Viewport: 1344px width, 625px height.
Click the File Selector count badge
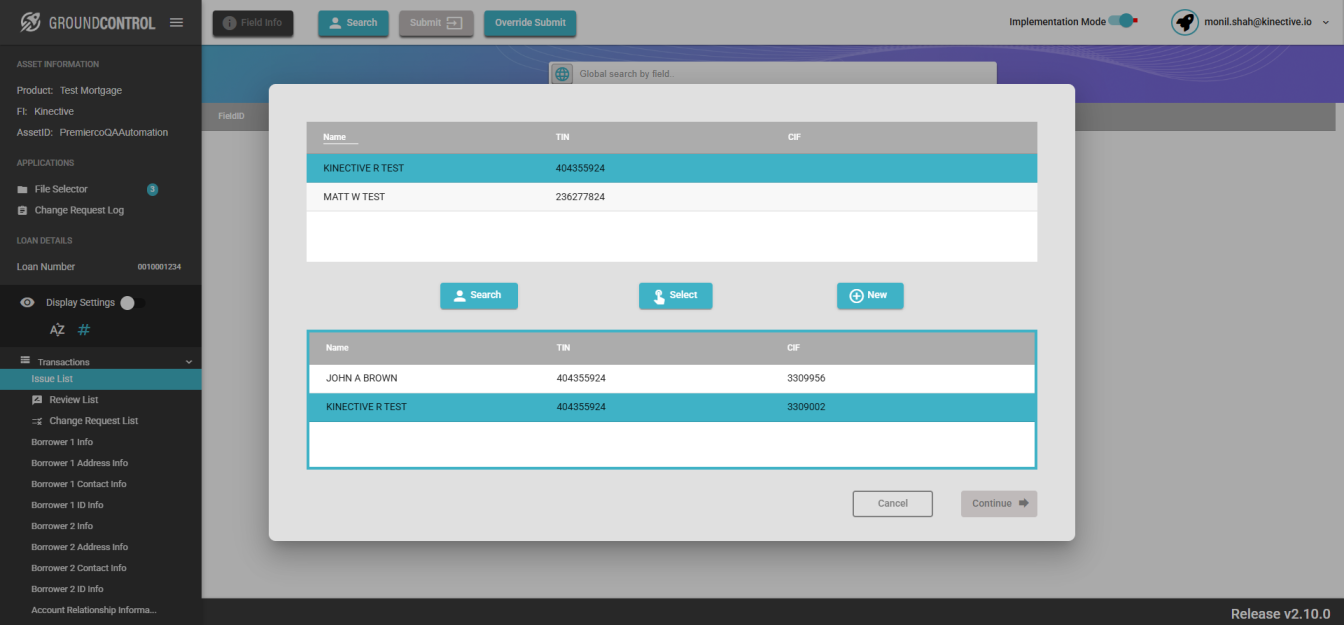(152, 189)
